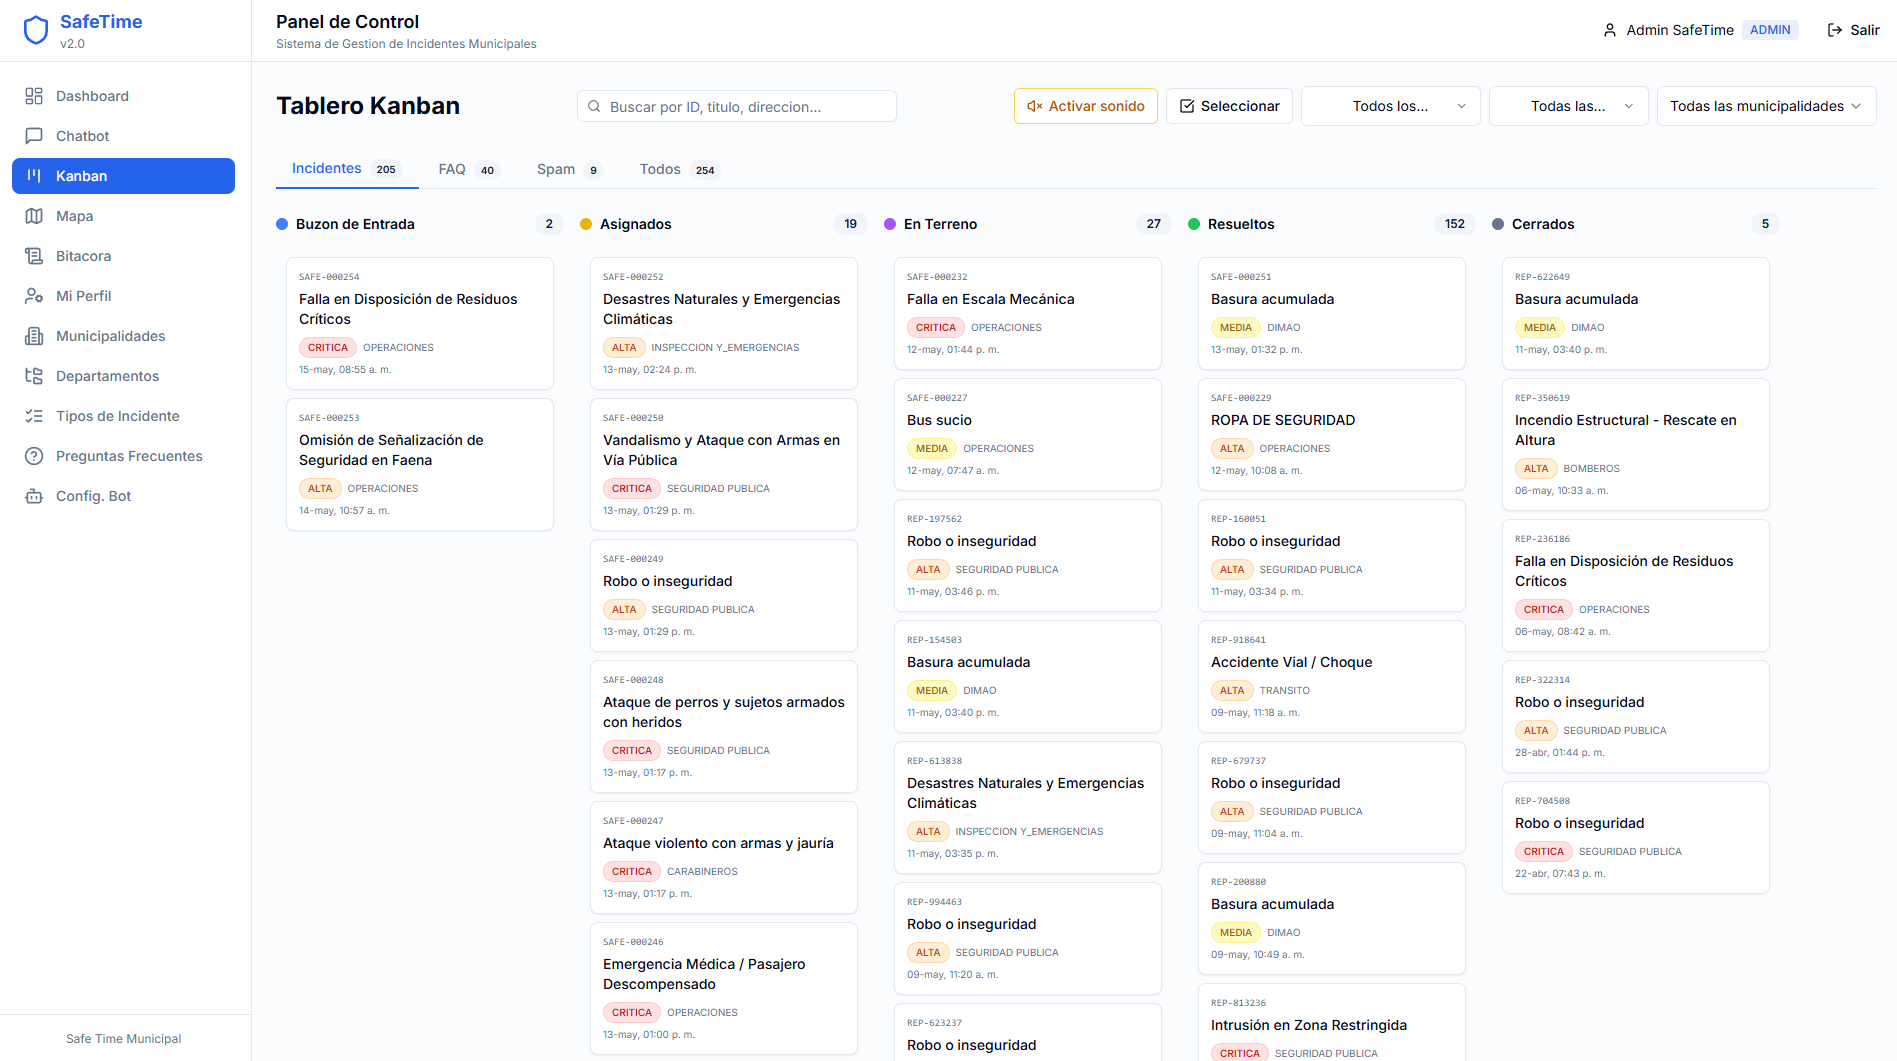This screenshot has height=1061, width=1897.
Task: Open Chatbot from the sidebar
Action: point(123,136)
